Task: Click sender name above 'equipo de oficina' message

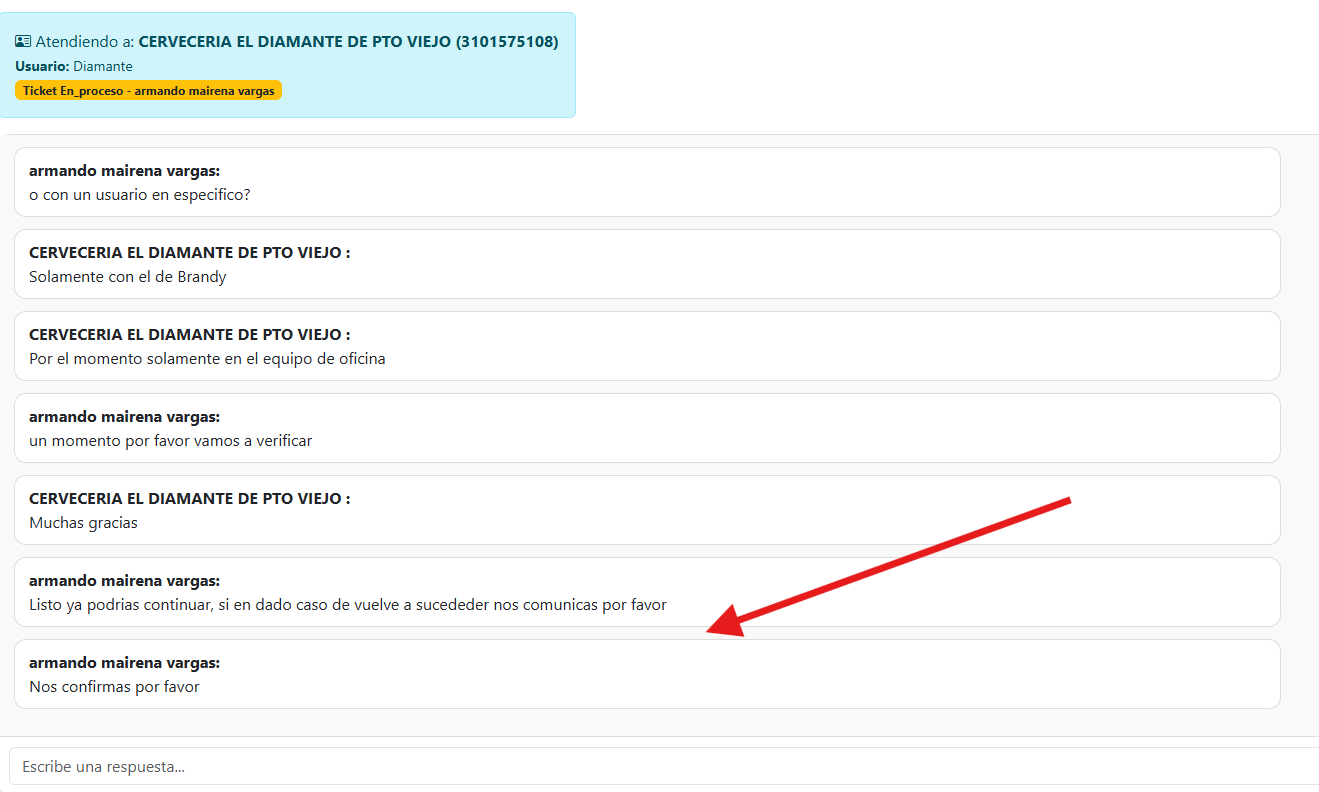Action: 189,335
